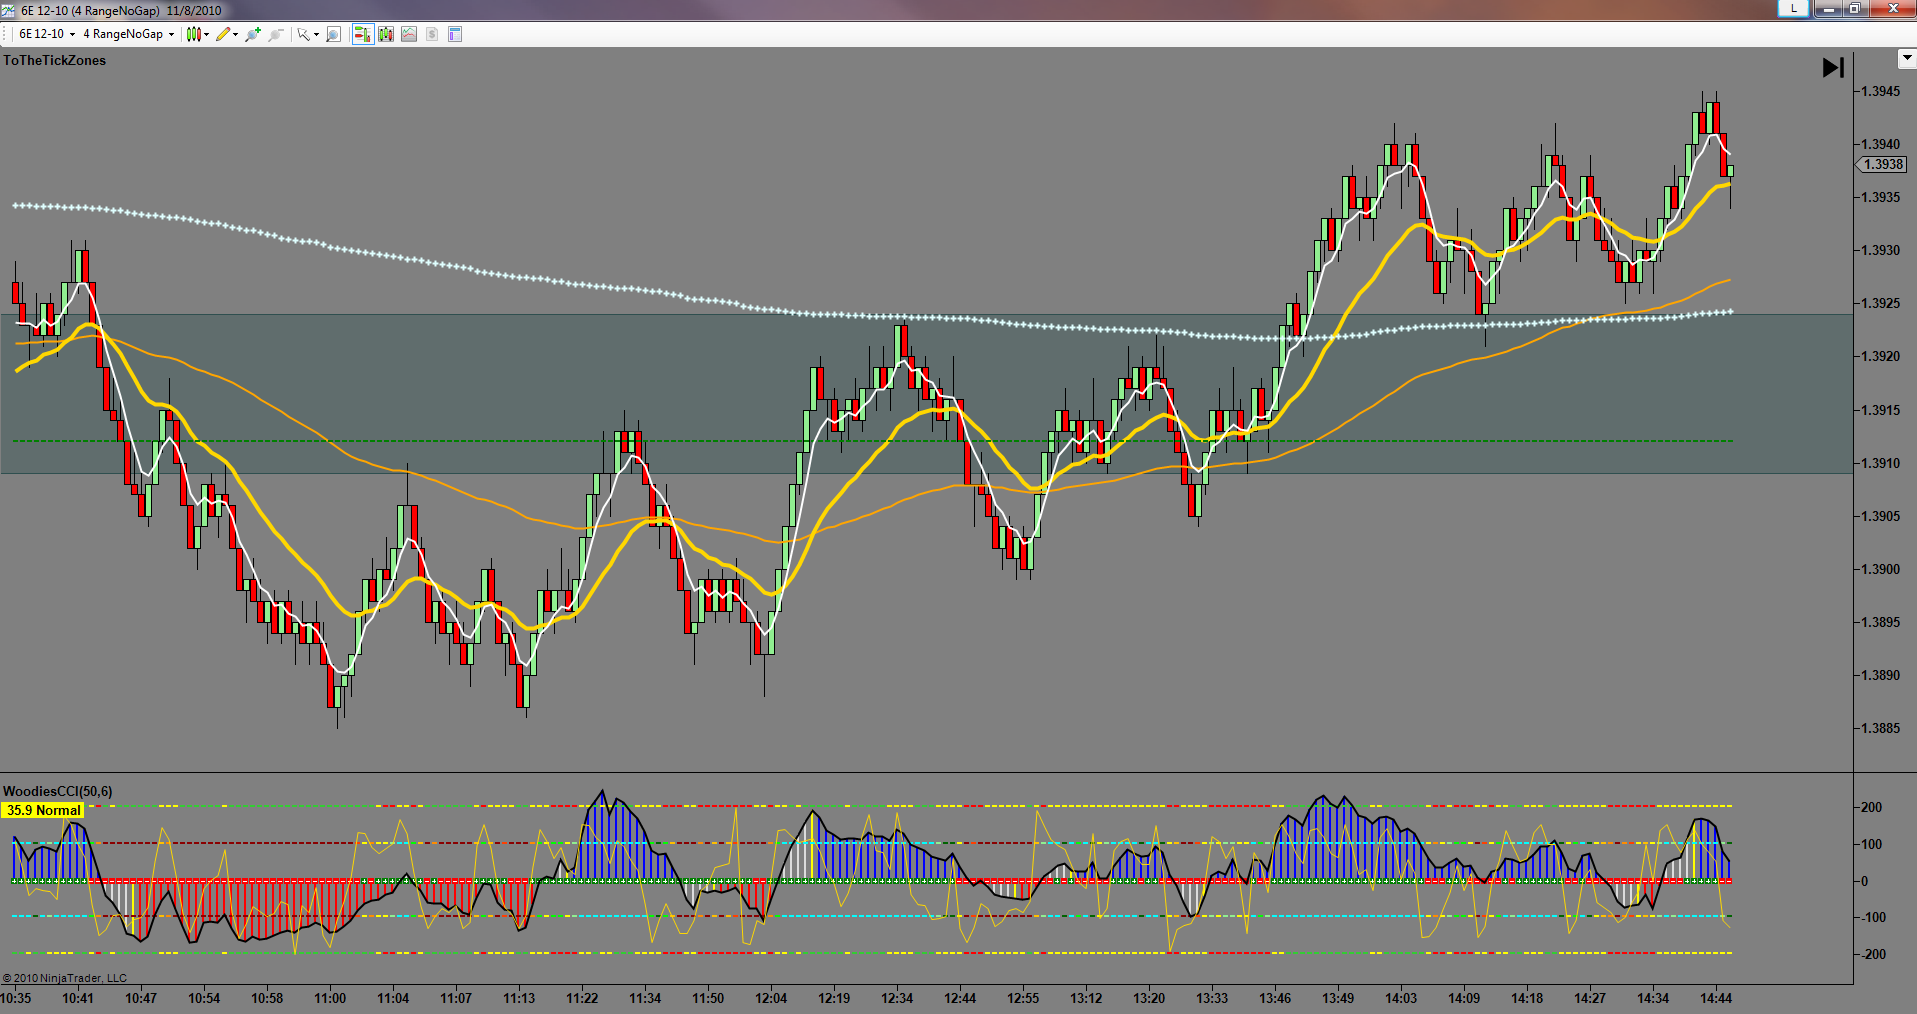Click the 200 CCI axis label
Viewport: 1917px width, 1014px height.
pos(1871,807)
